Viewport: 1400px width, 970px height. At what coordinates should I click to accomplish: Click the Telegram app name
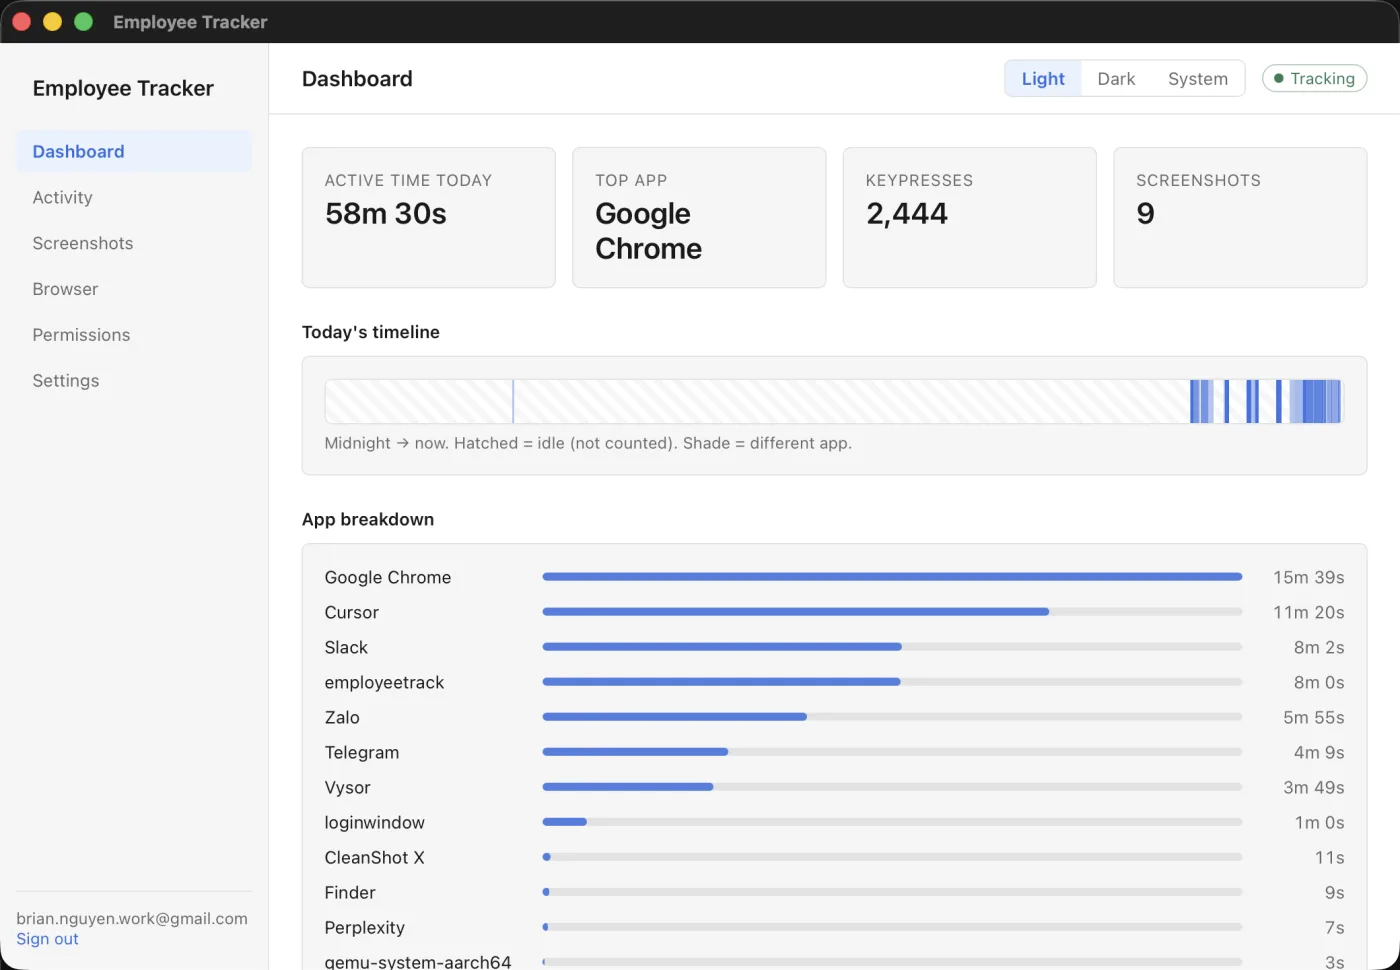[362, 752]
